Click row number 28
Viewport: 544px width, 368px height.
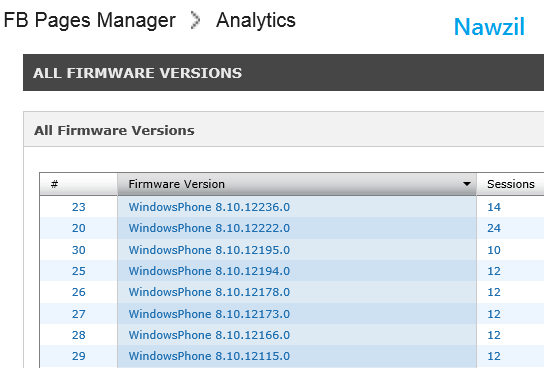point(79,335)
